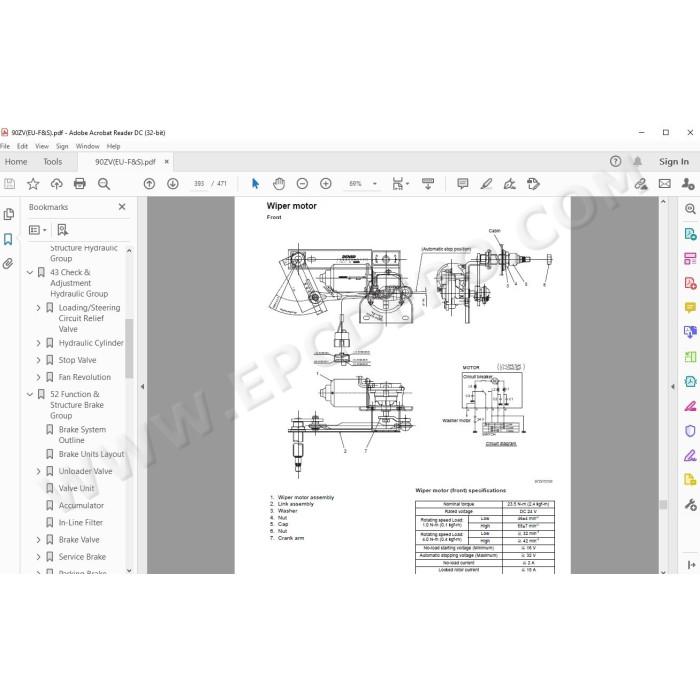The image size is (700, 700).
Task: Send file by email envelope icon
Action: point(665,183)
